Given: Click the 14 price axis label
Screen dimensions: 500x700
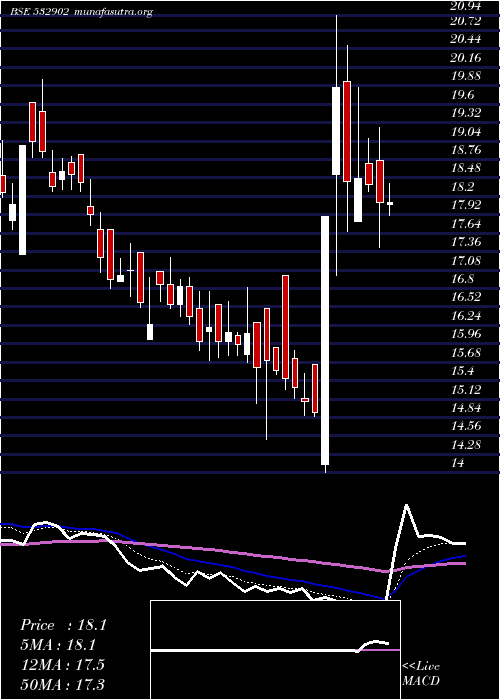Looking at the screenshot, I should [458, 463].
